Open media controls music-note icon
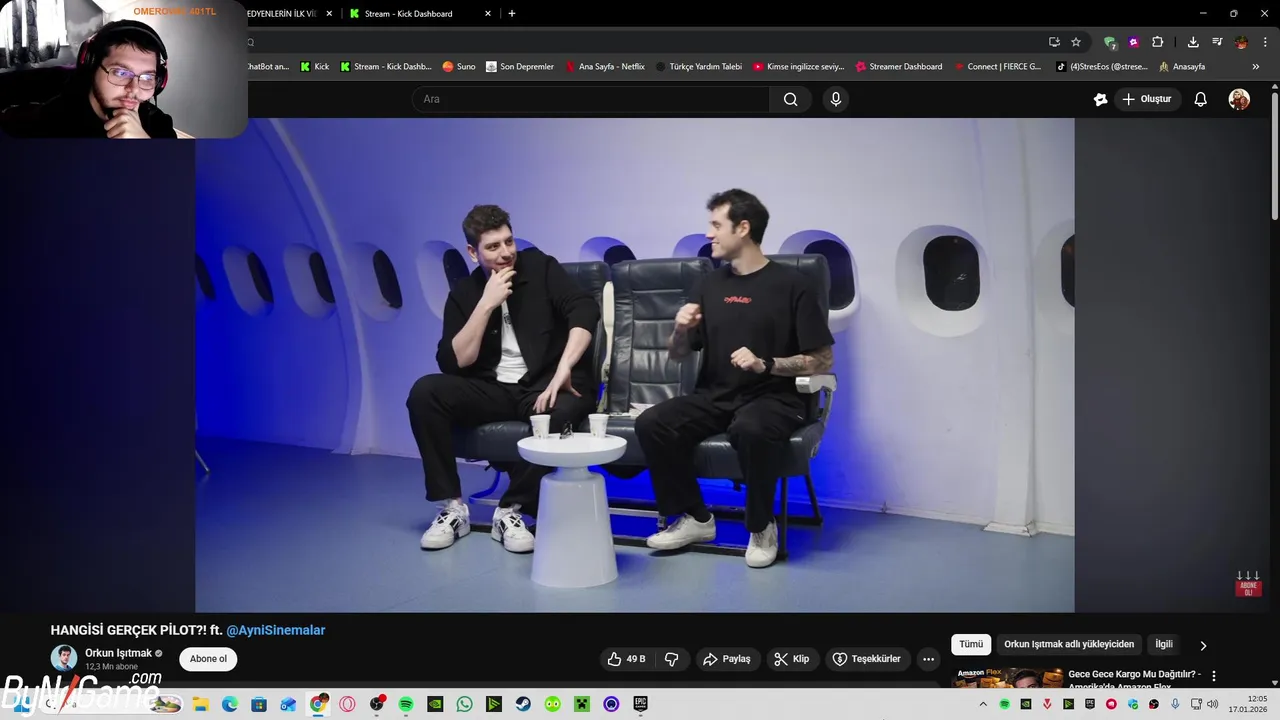Image resolution: width=1280 pixels, height=720 pixels. [1217, 42]
